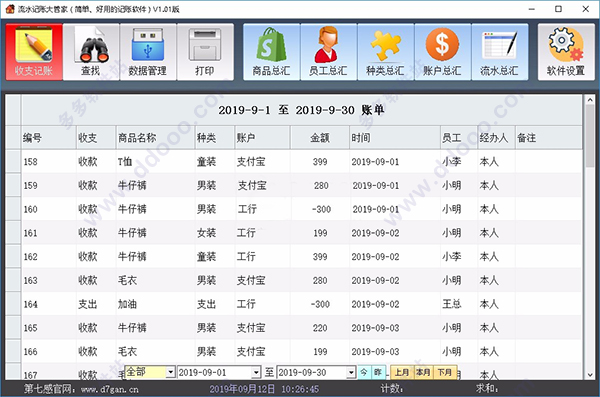The height and width of the screenshot is (397, 600).
Task: Click the 金额 column header
Action: coord(320,137)
